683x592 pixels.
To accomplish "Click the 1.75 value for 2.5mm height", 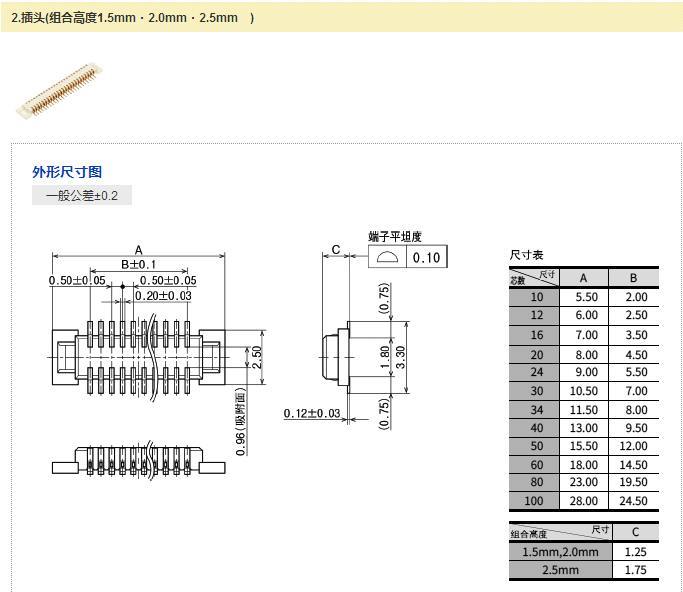I will (x=634, y=571).
